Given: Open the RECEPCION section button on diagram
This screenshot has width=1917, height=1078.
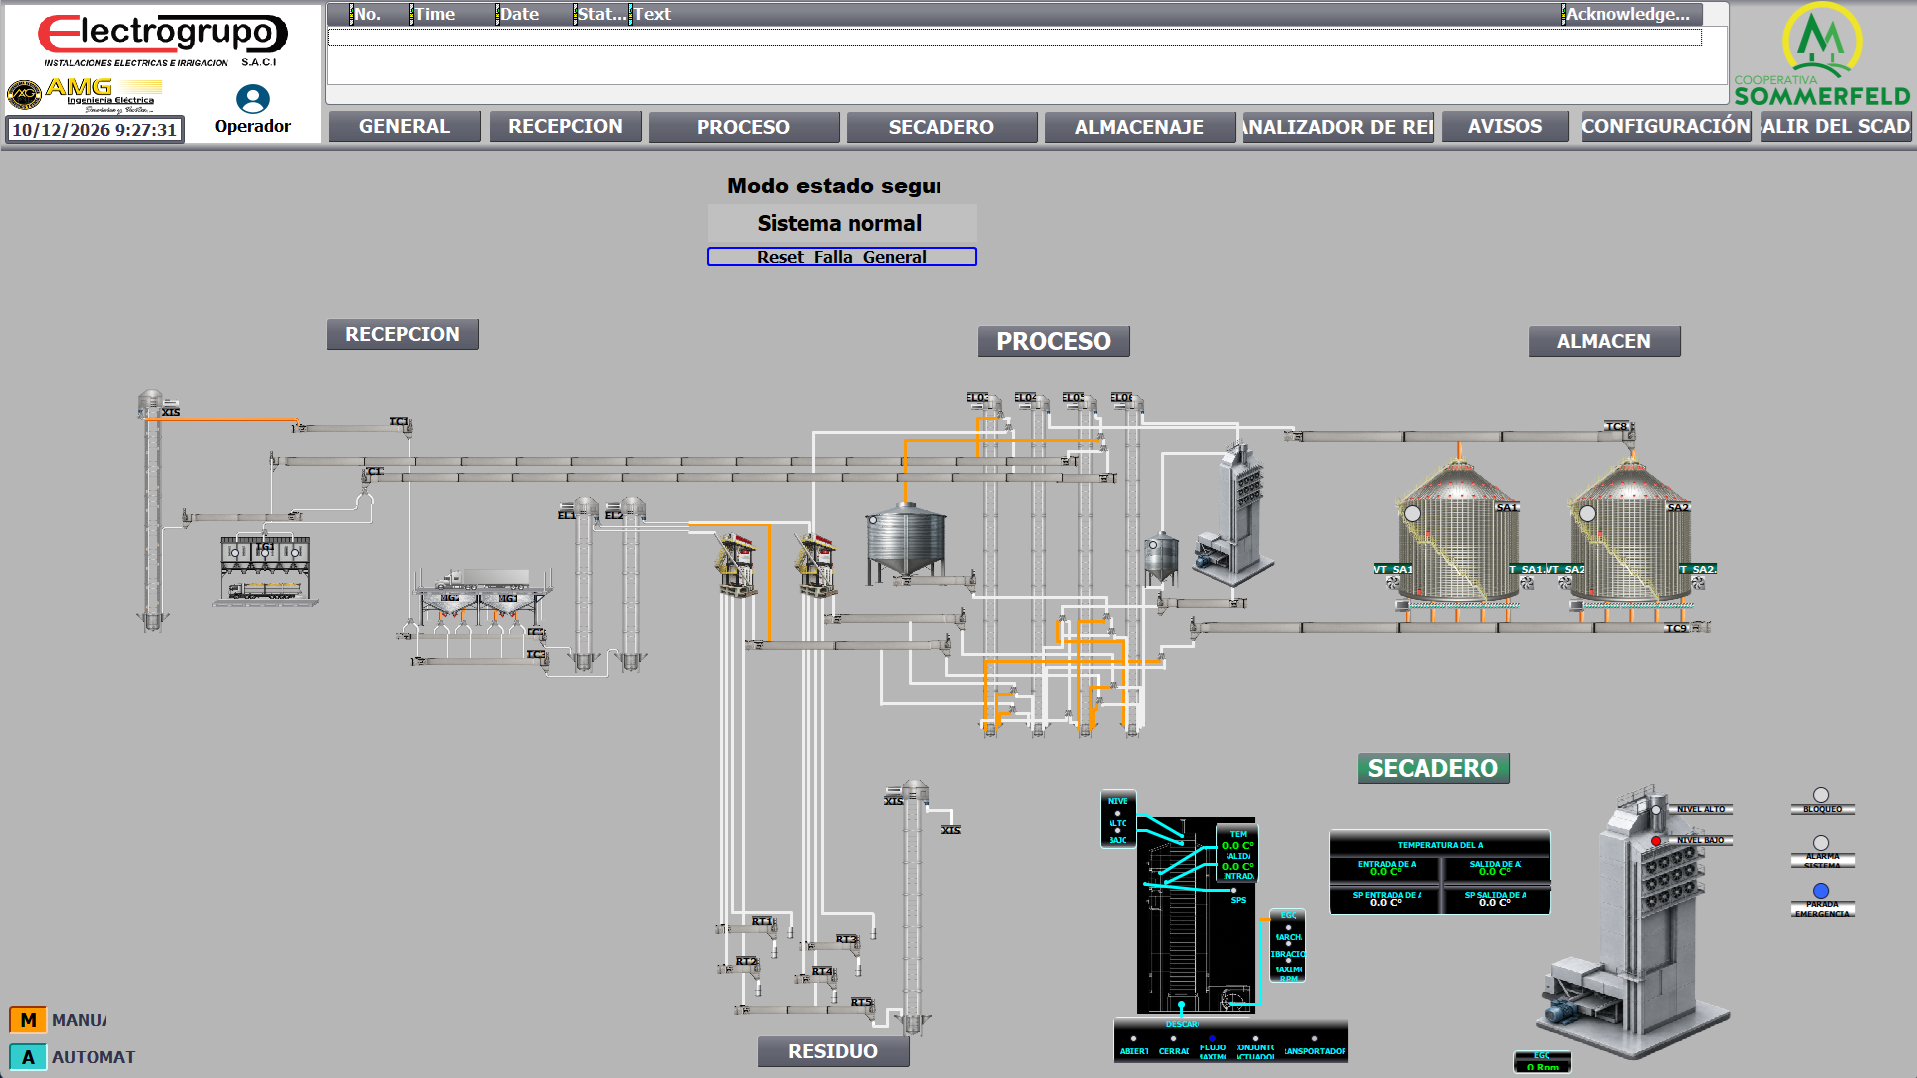Looking at the screenshot, I should [x=403, y=334].
